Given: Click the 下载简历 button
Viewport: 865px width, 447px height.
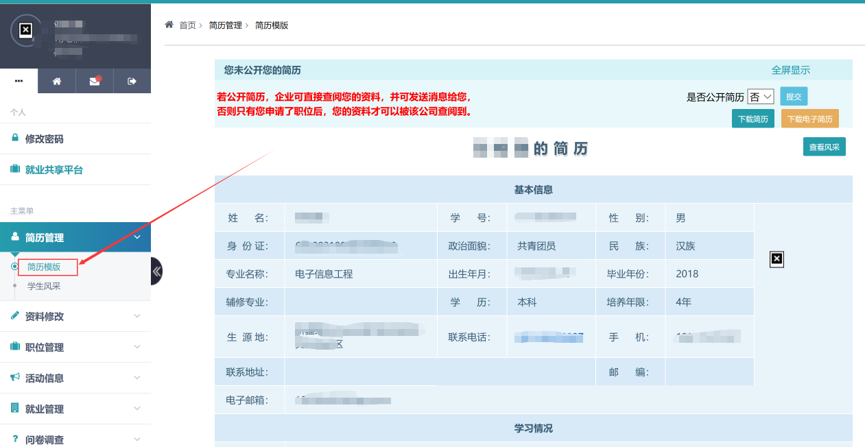Looking at the screenshot, I should (753, 119).
